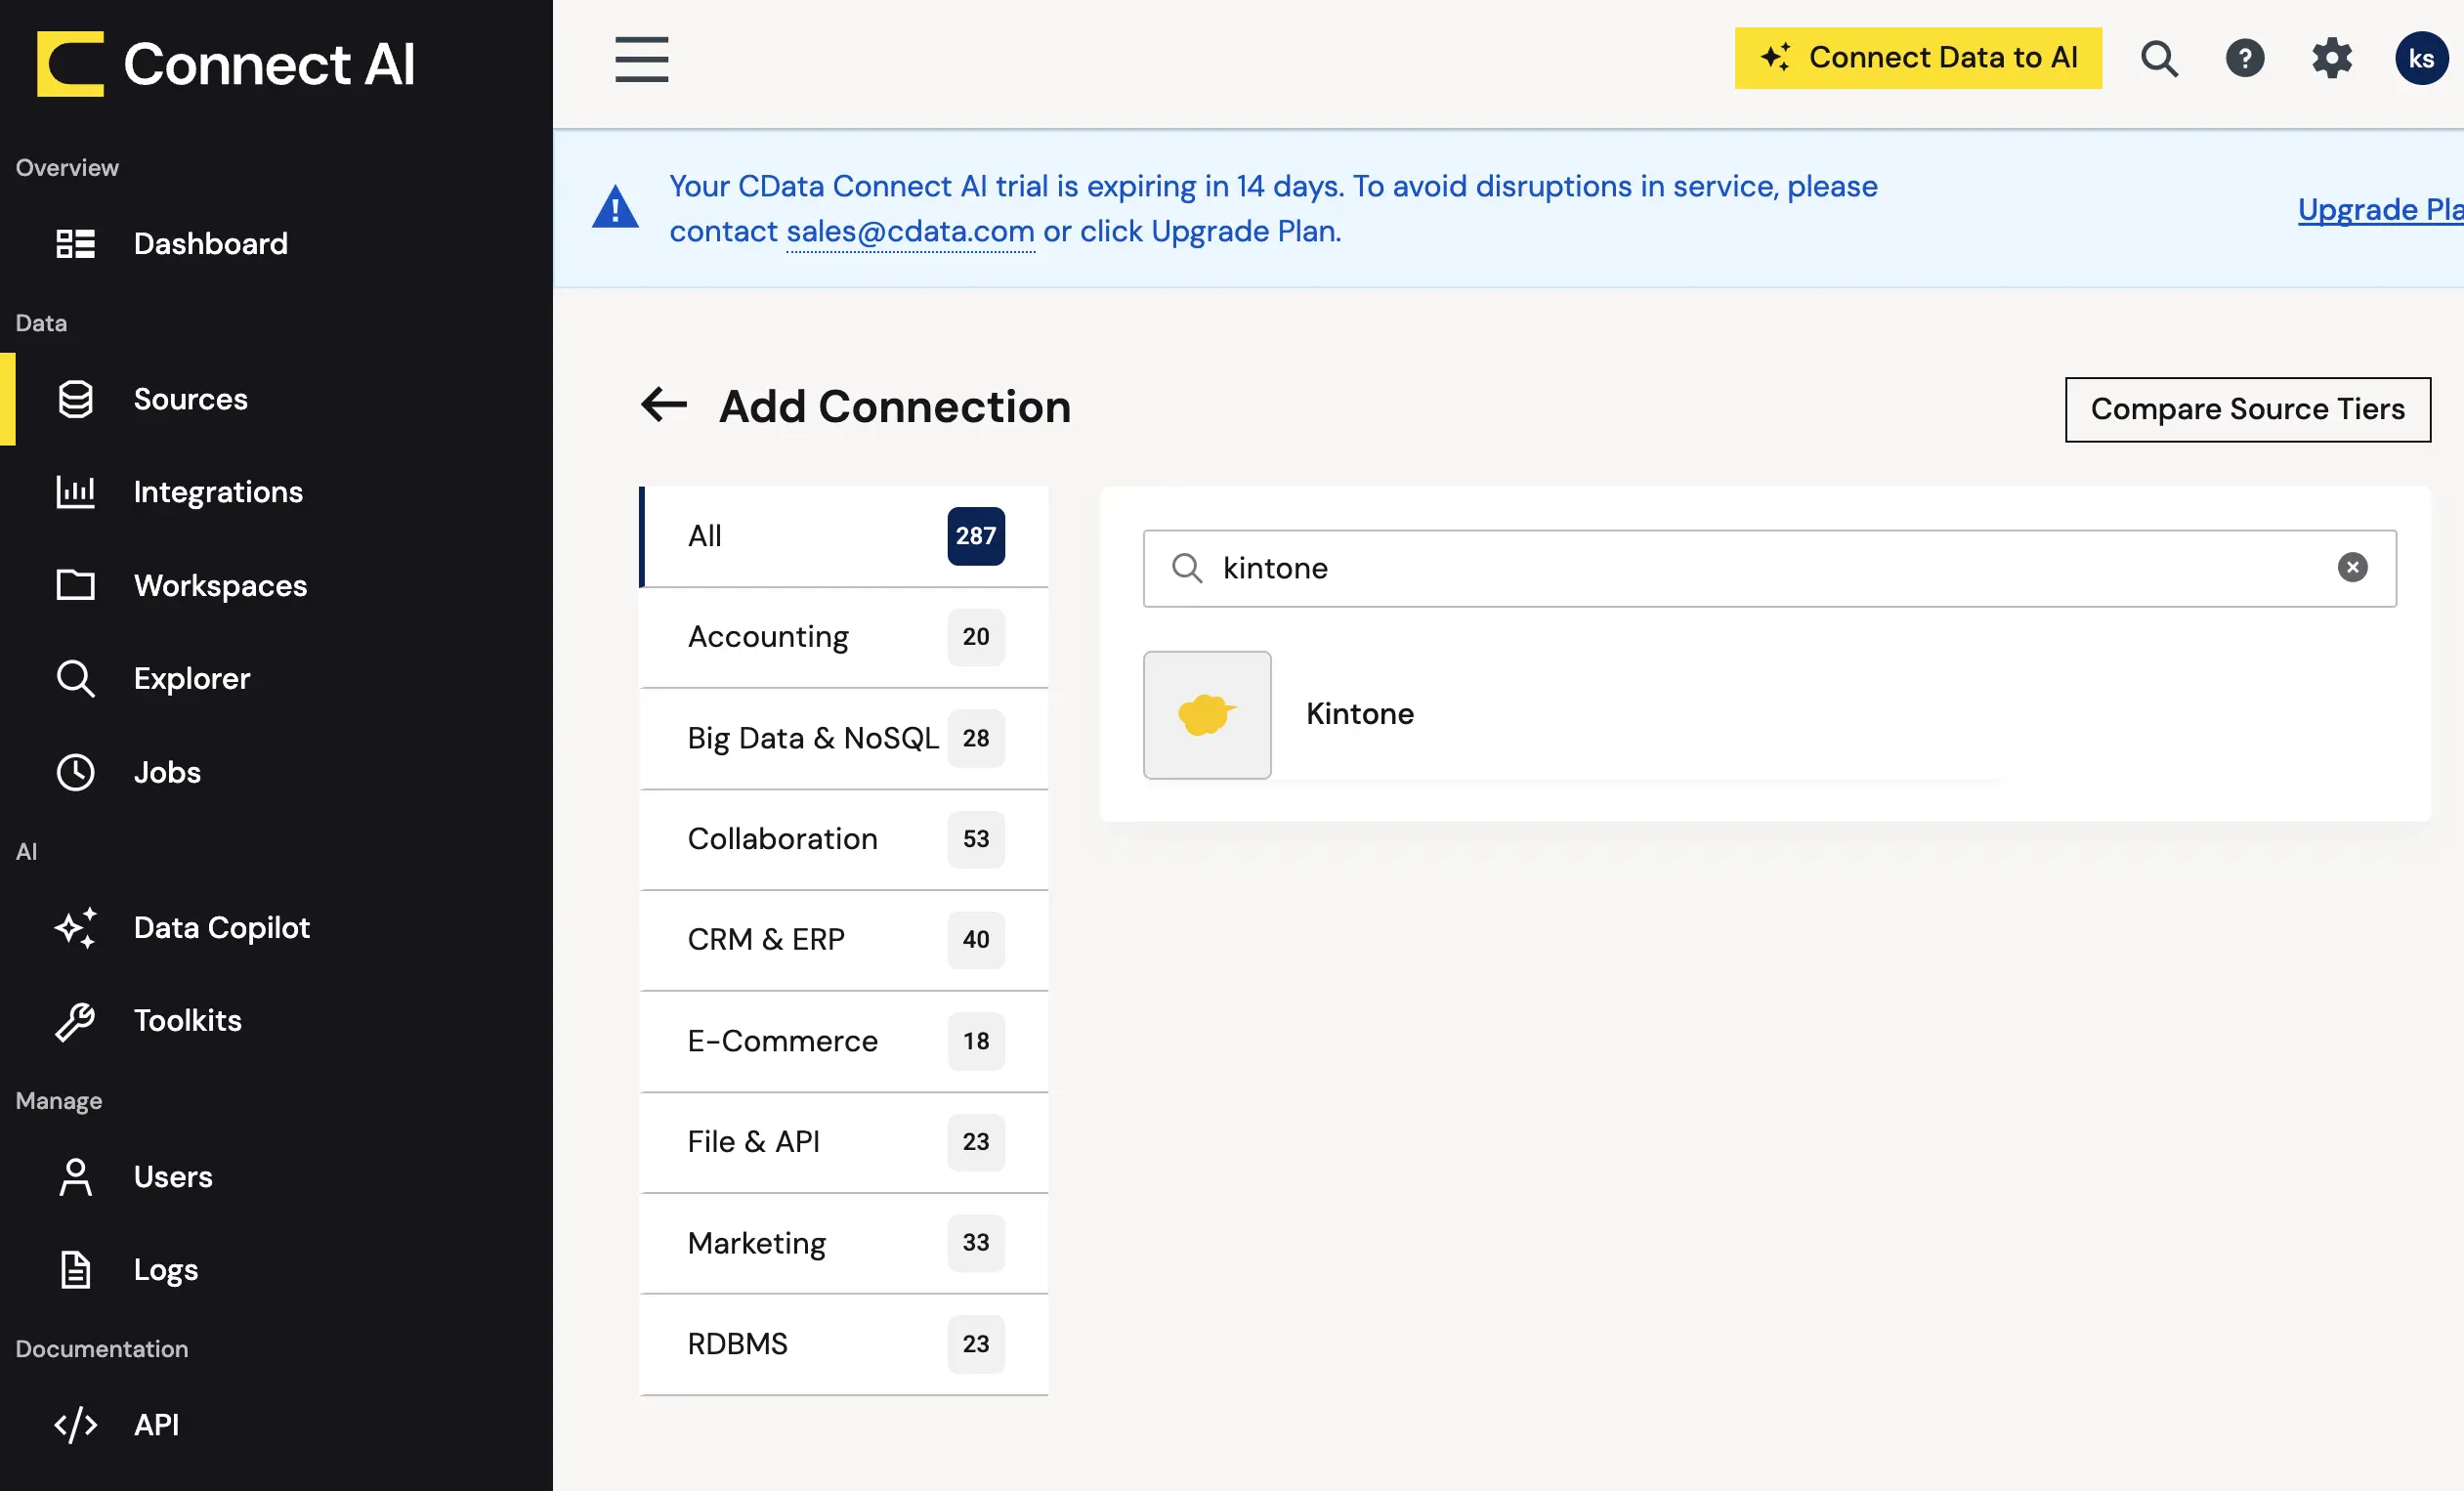Select the Collaboration category

coord(843,839)
